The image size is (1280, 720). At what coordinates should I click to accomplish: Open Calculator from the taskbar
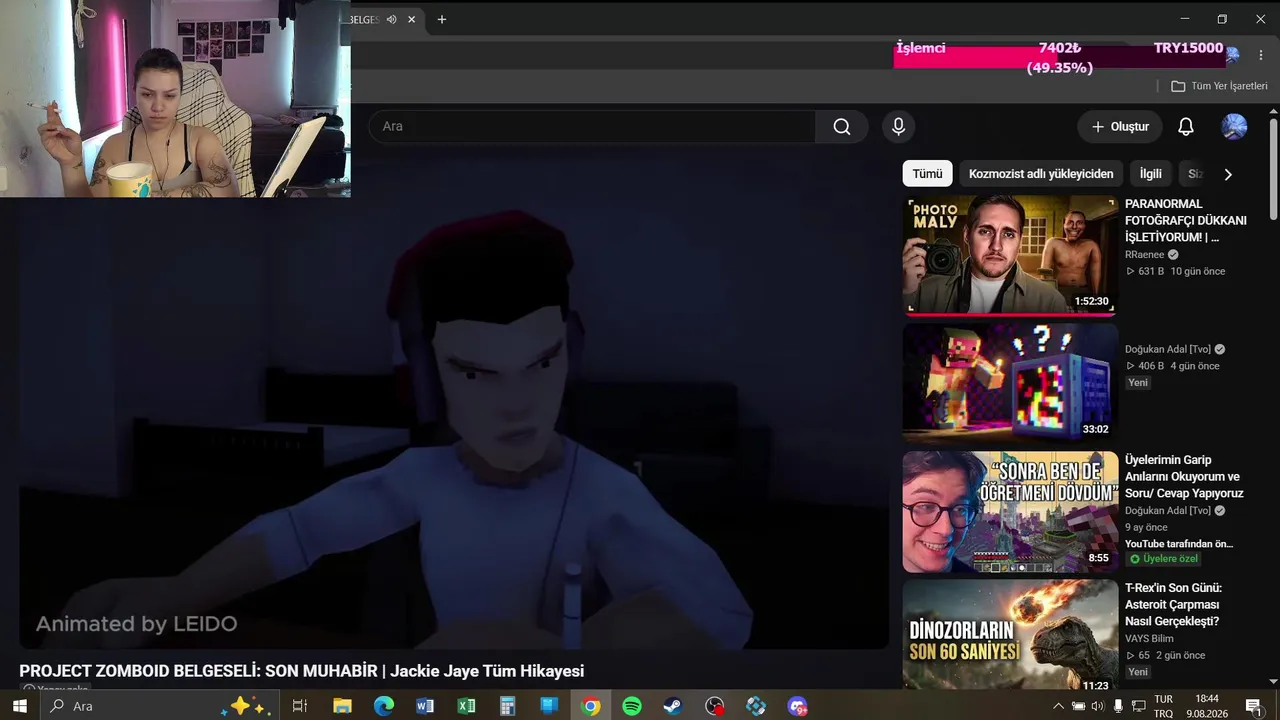click(507, 706)
